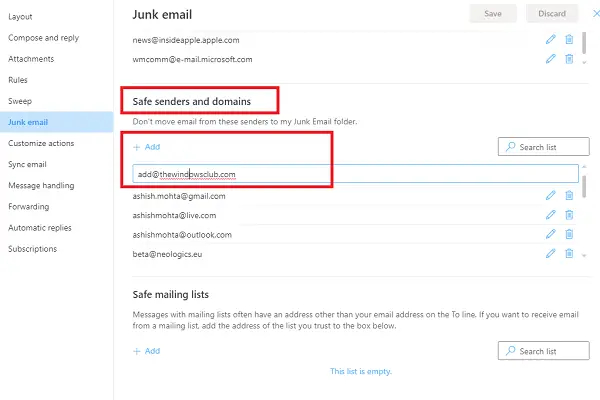Click the Discard button
The image size is (600, 400).
552,13
